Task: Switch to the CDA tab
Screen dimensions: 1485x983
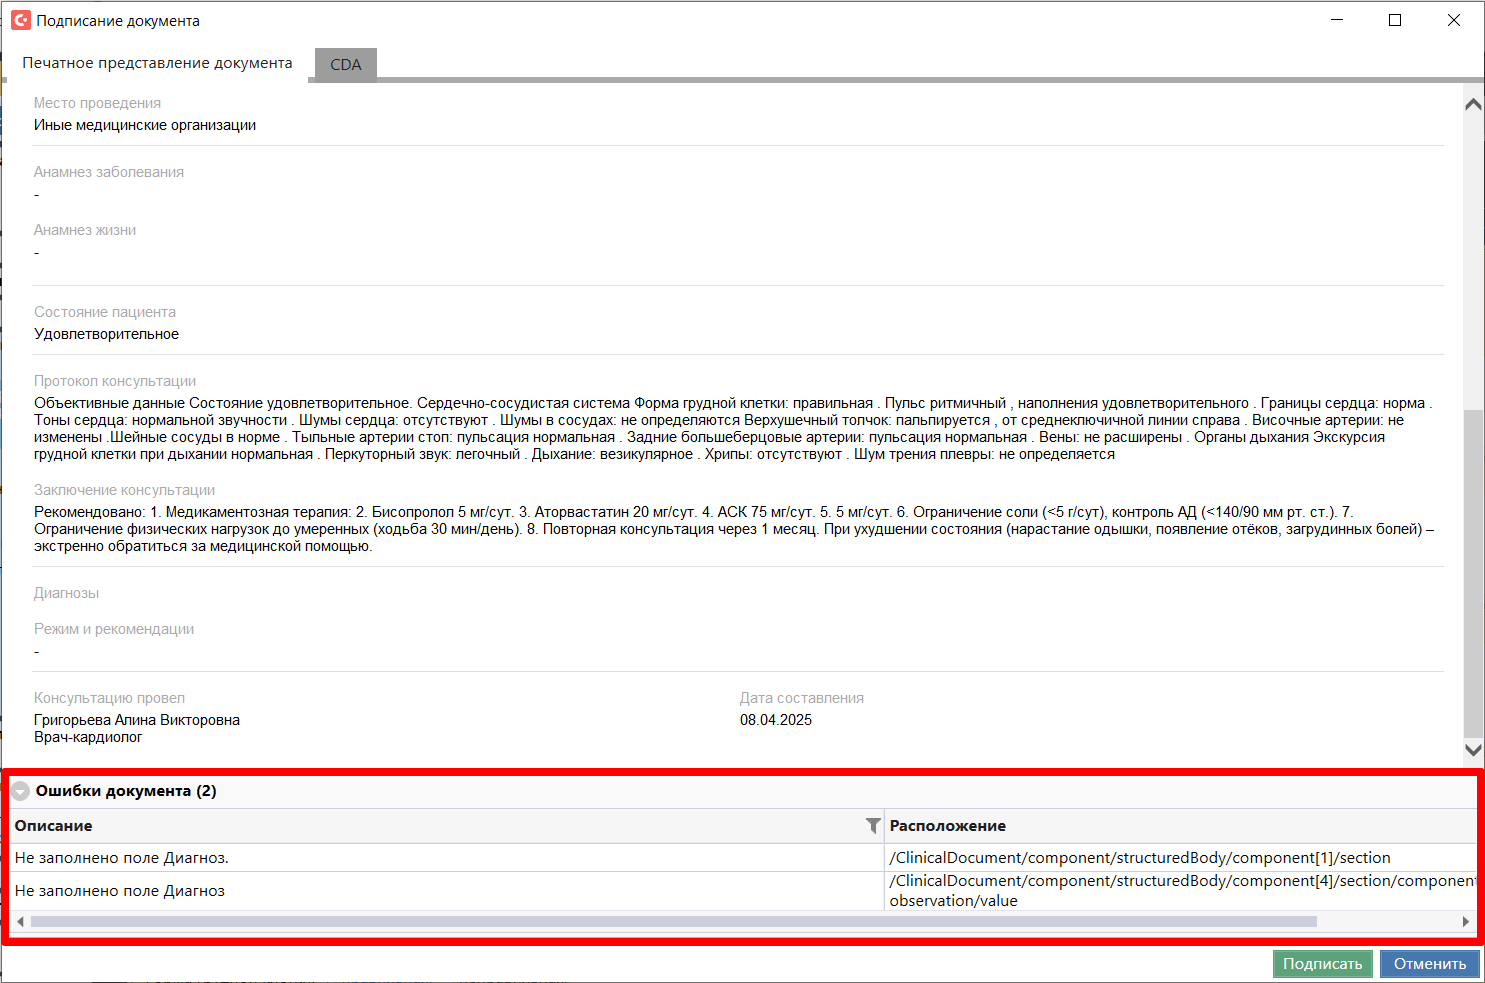Action: click(x=345, y=64)
